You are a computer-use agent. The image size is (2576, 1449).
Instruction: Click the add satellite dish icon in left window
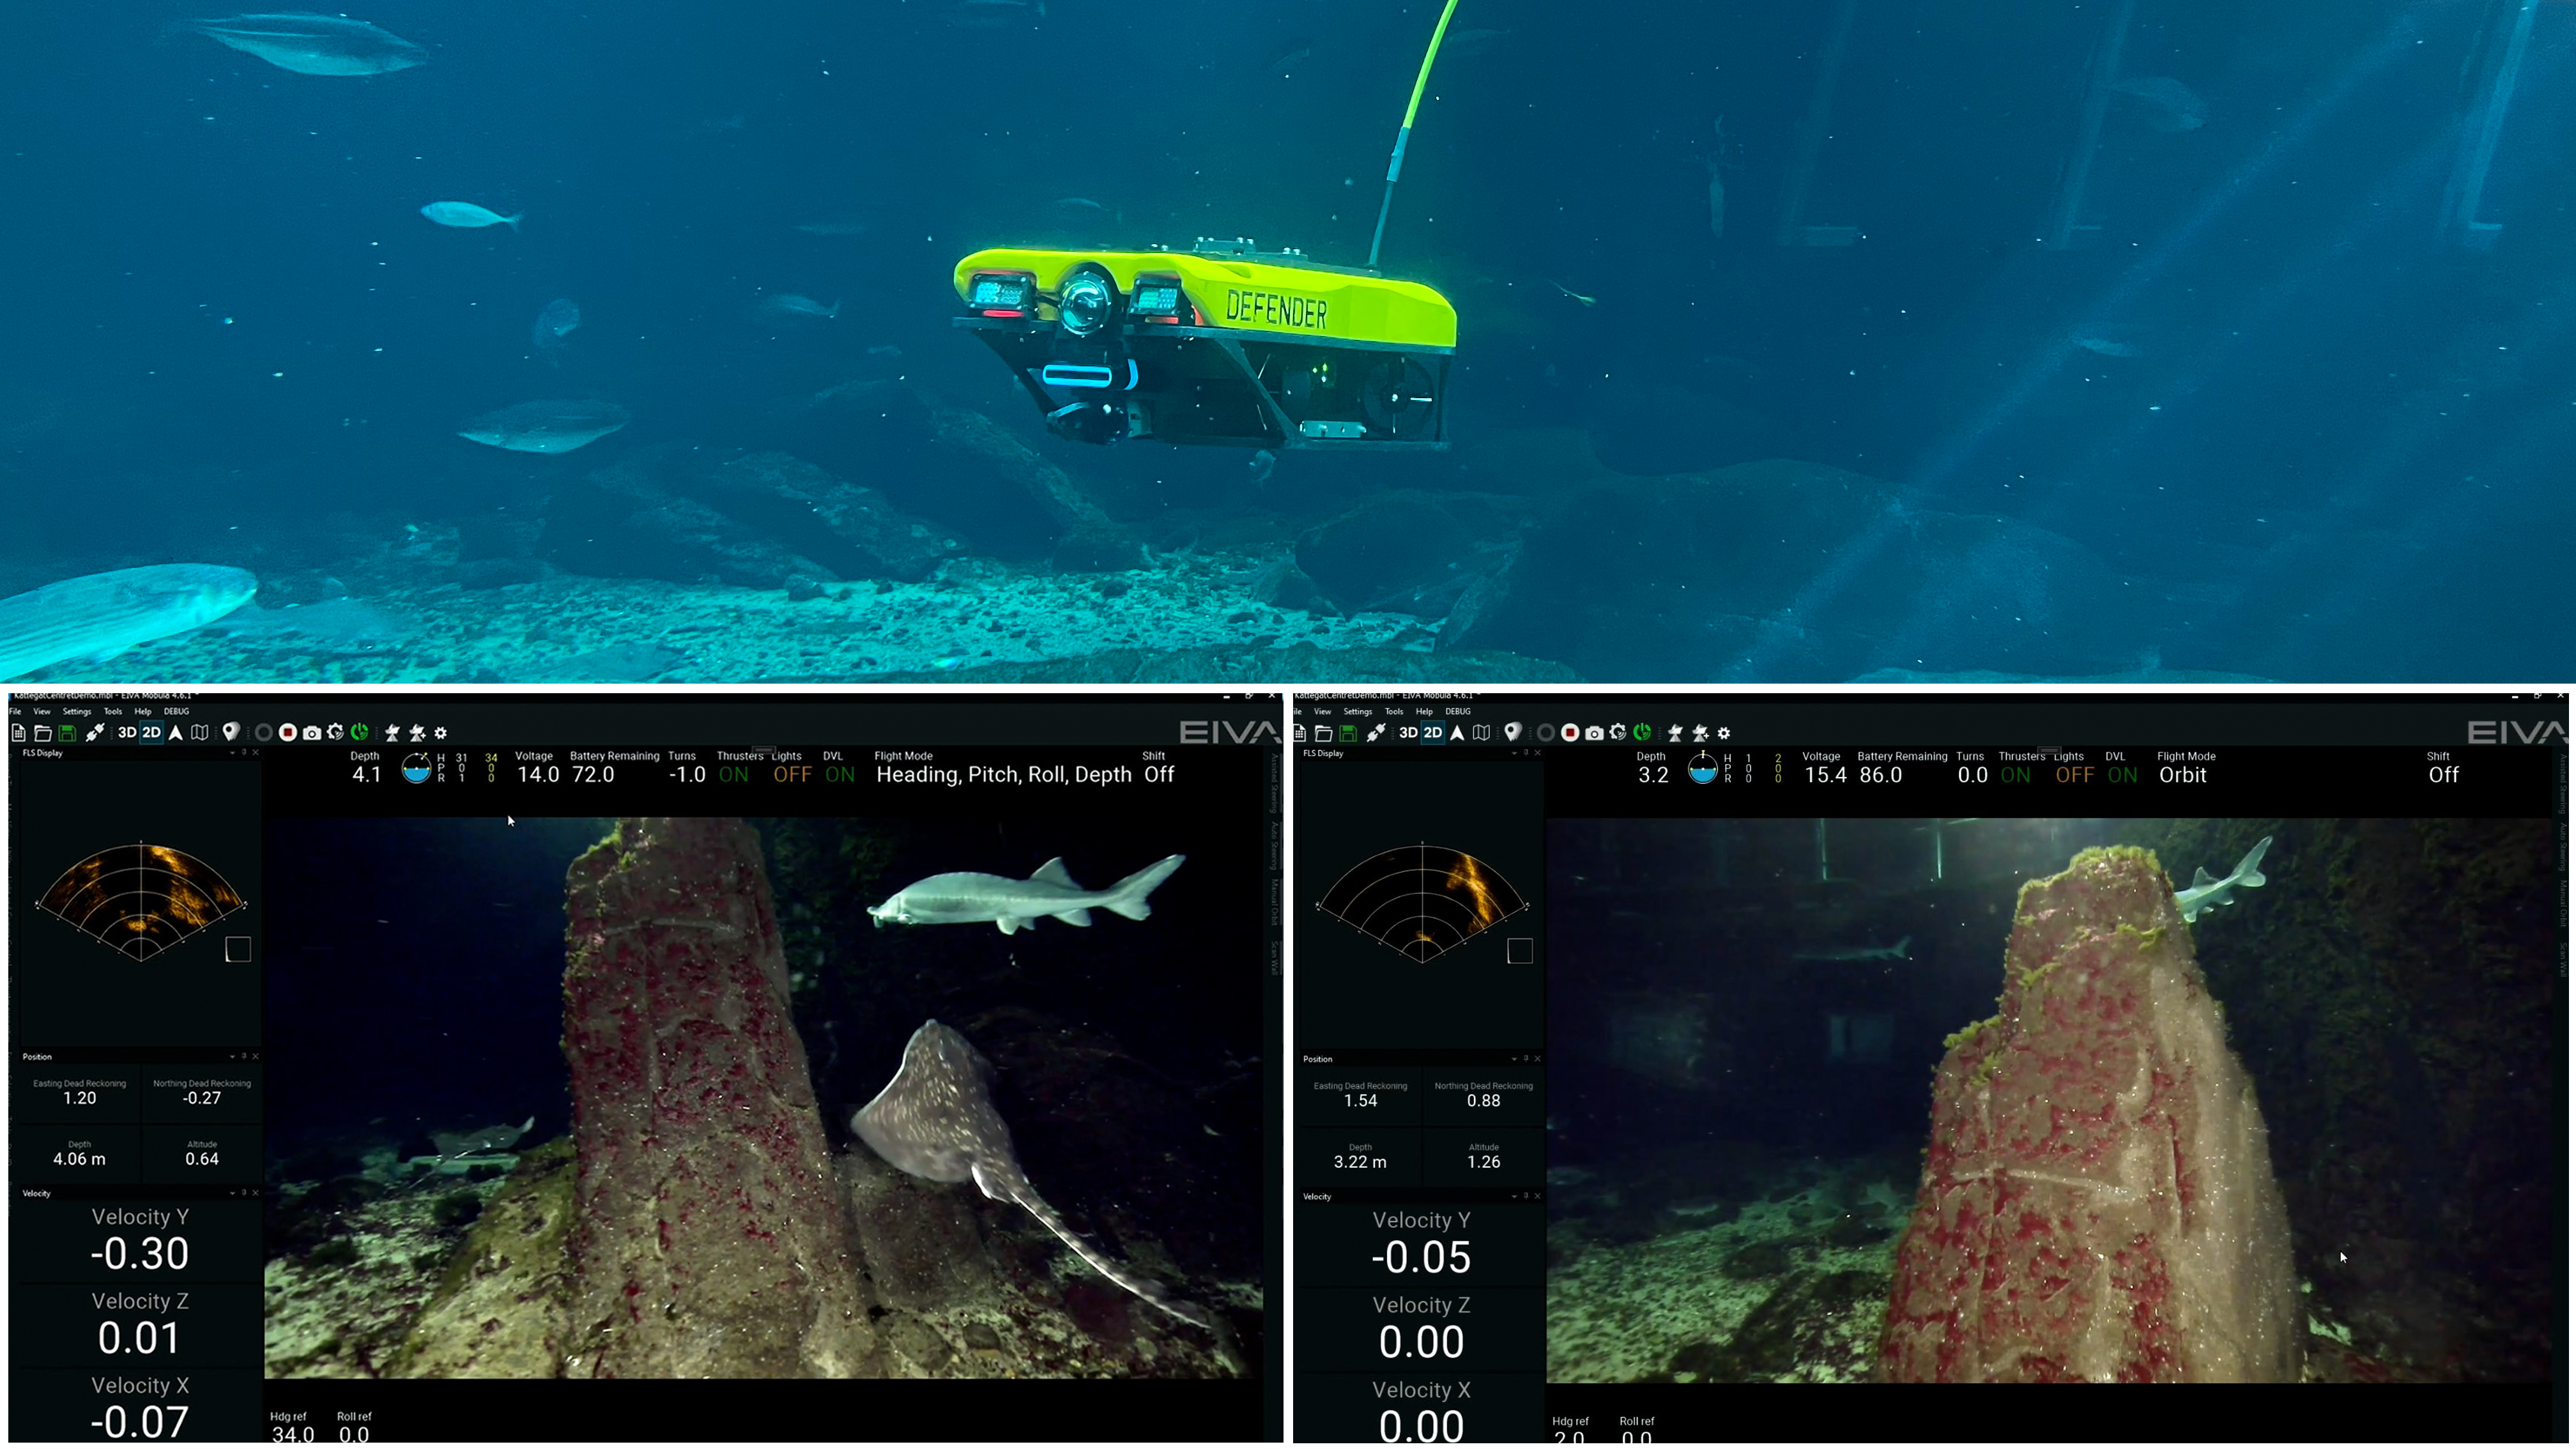417,733
